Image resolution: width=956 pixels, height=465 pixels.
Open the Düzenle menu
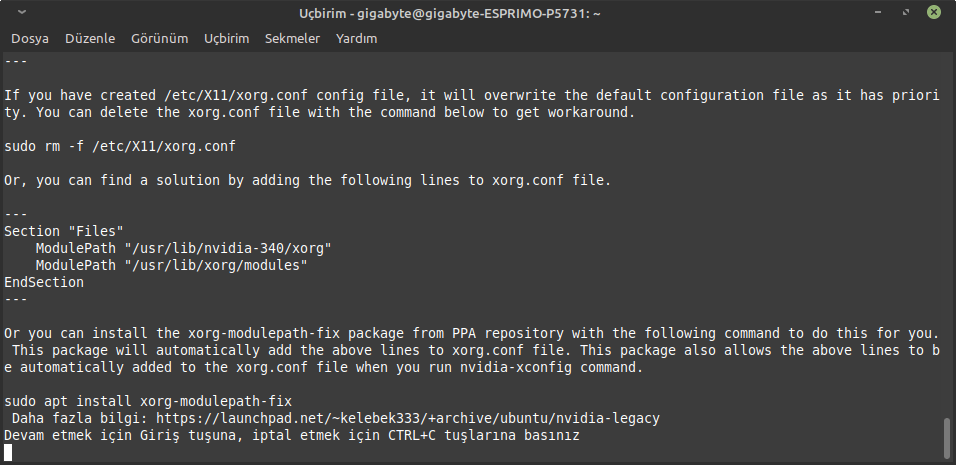coord(90,39)
